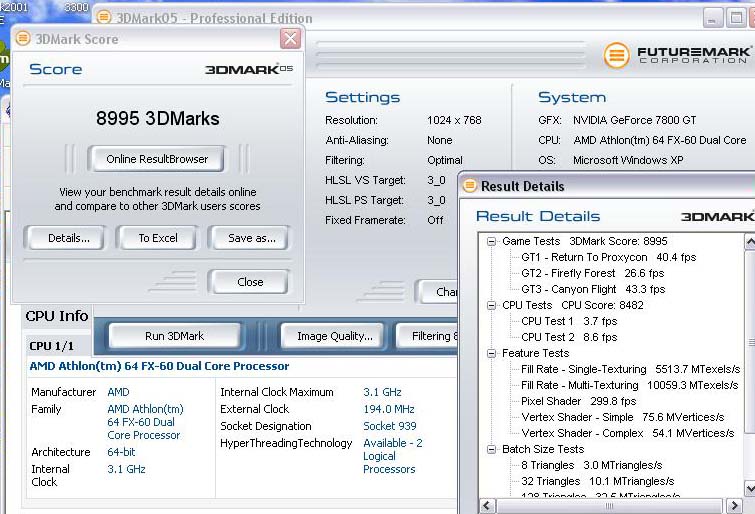
Task: Click the Result Details window title icon
Action: (469, 185)
